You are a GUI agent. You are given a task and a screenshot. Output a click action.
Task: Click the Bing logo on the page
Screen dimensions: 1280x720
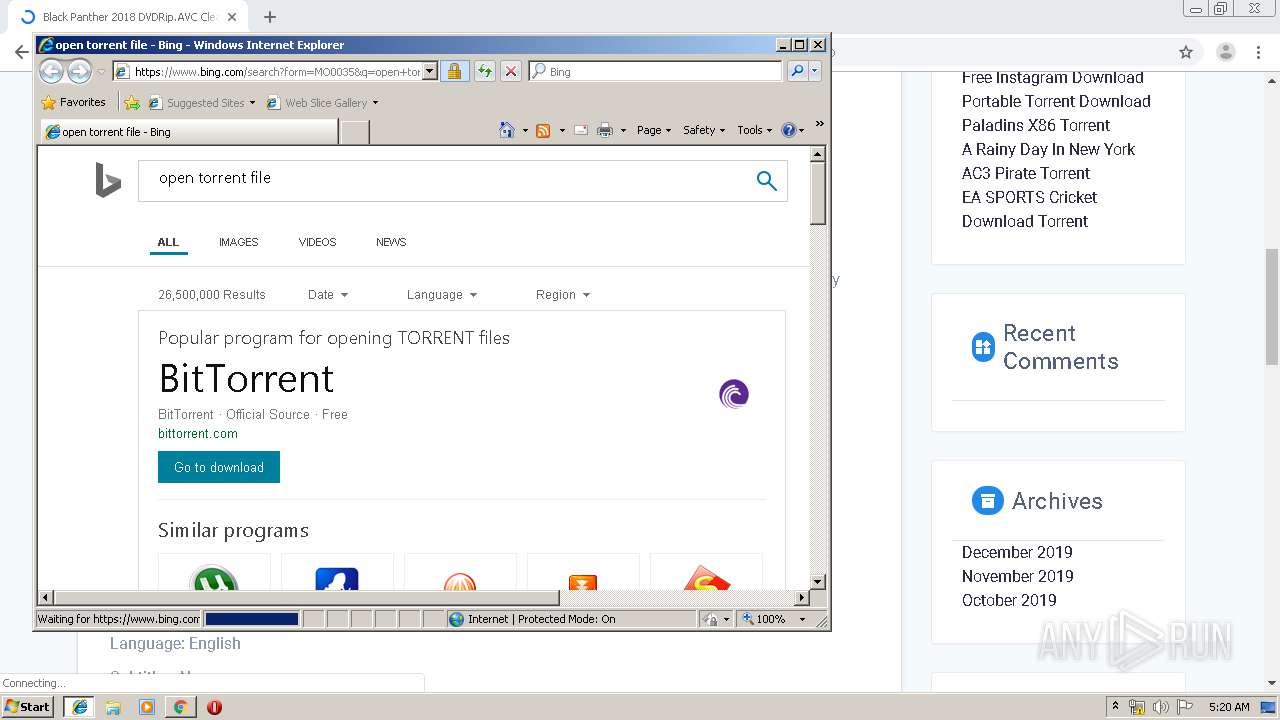108,180
